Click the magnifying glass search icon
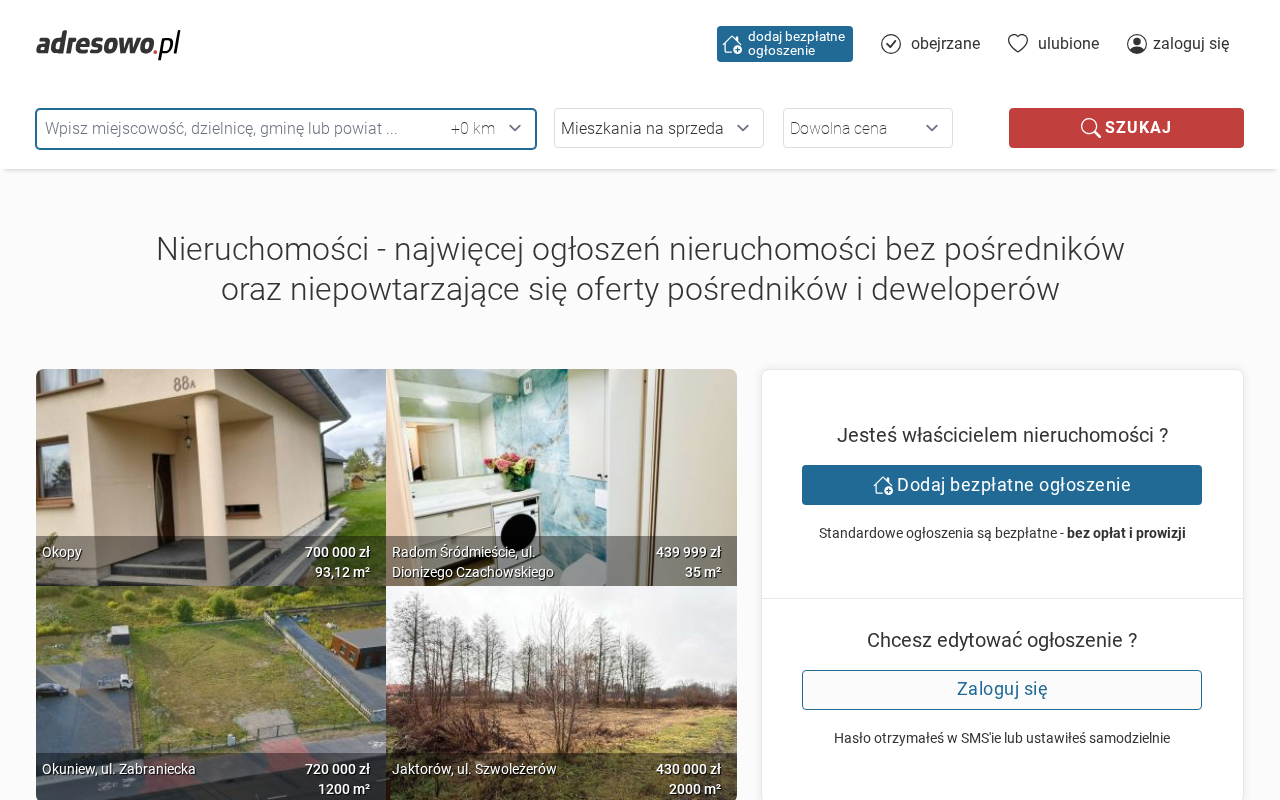The height and width of the screenshot is (800, 1280). (1090, 128)
